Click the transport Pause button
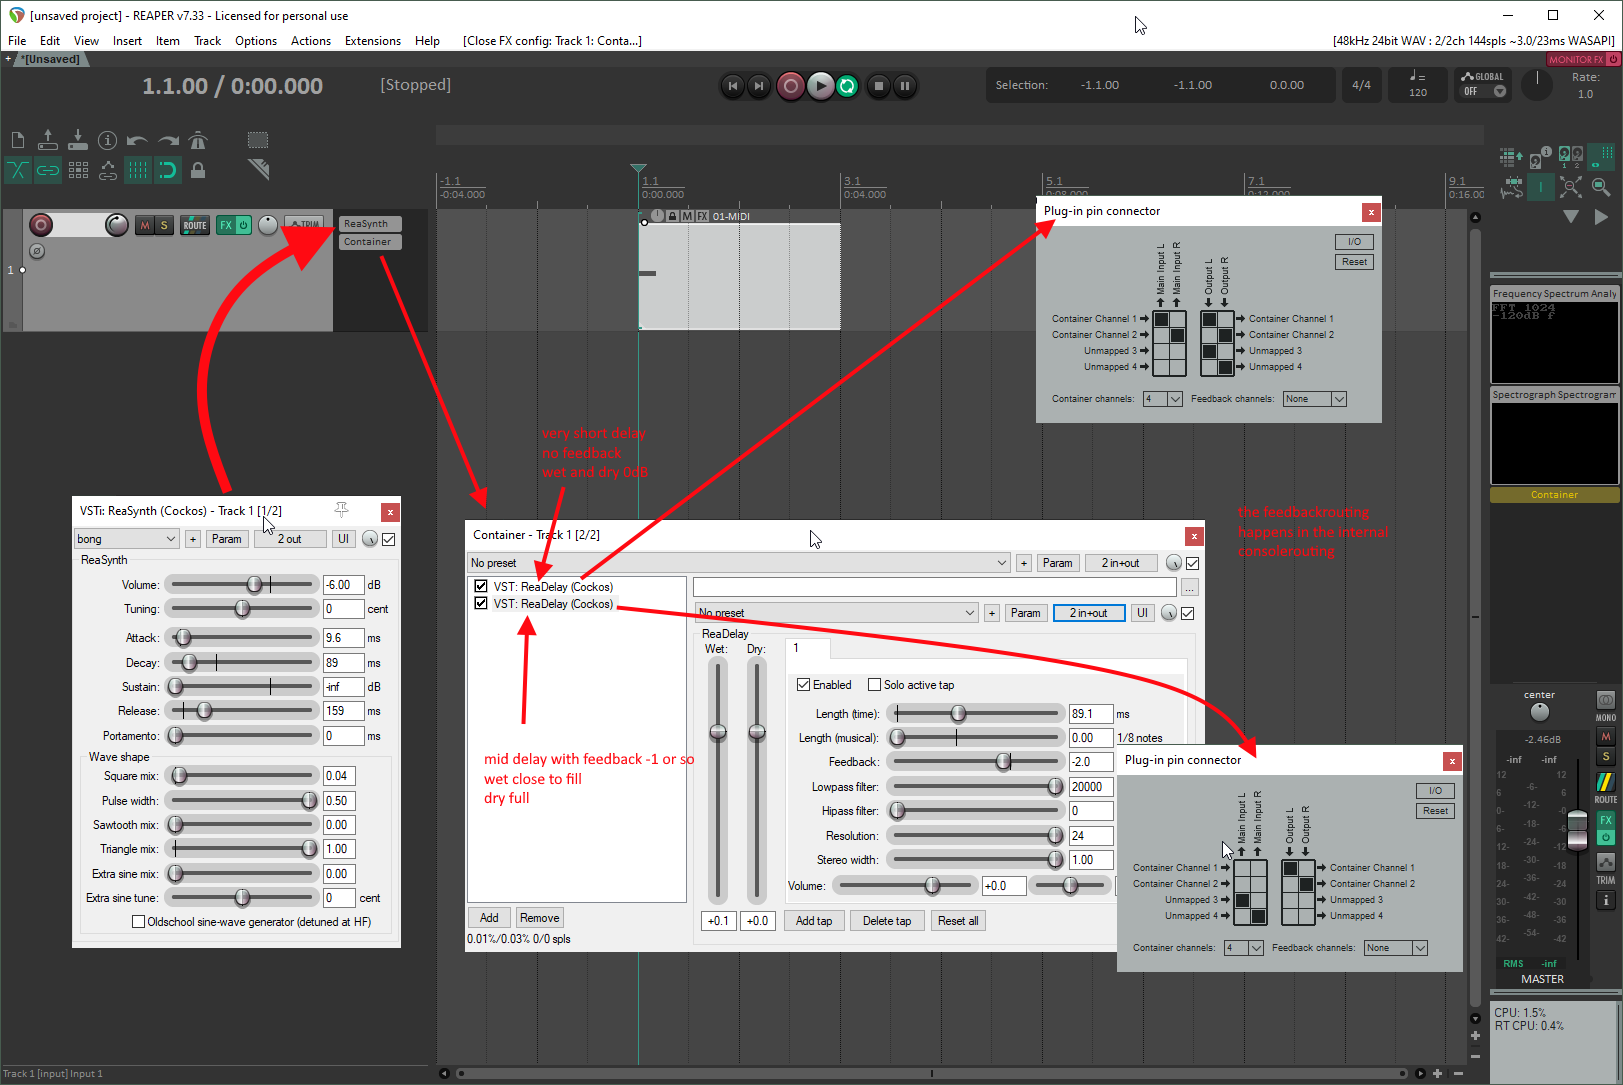Image resolution: width=1623 pixels, height=1085 pixels. click(905, 86)
